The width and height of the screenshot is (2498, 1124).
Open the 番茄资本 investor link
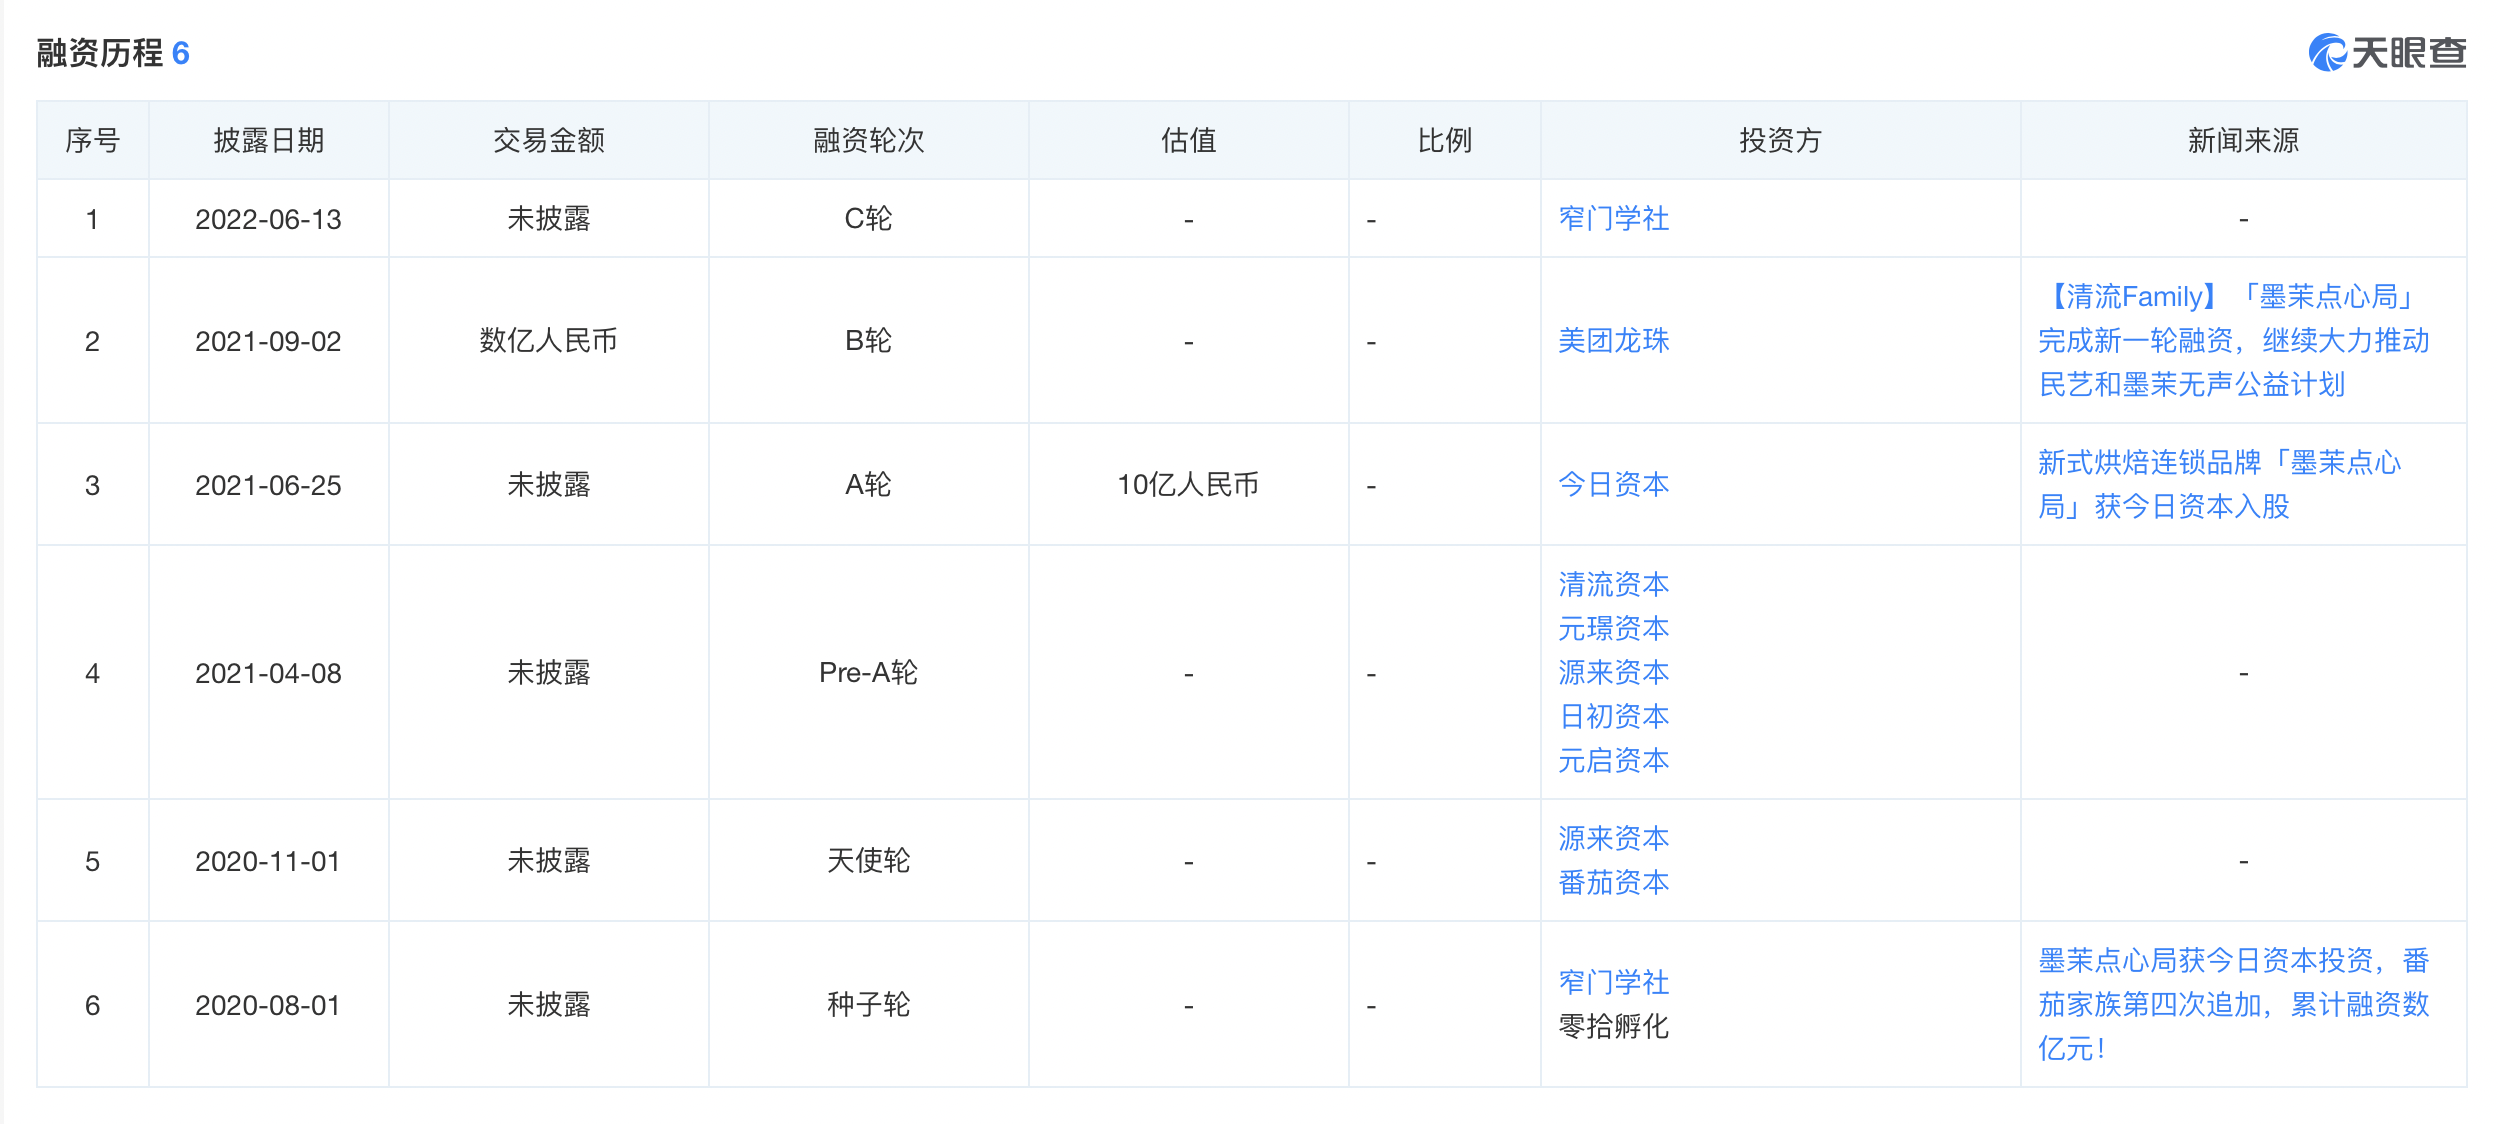coord(1613,883)
